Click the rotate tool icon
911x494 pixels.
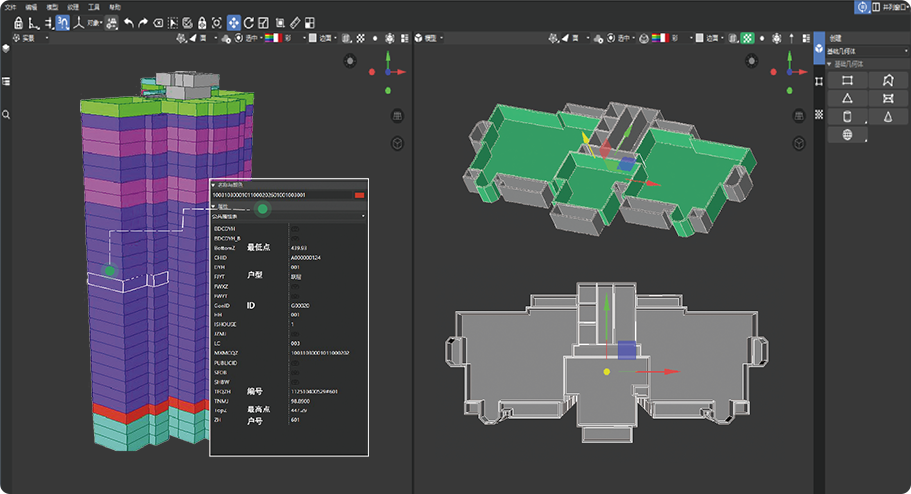point(248,22)
